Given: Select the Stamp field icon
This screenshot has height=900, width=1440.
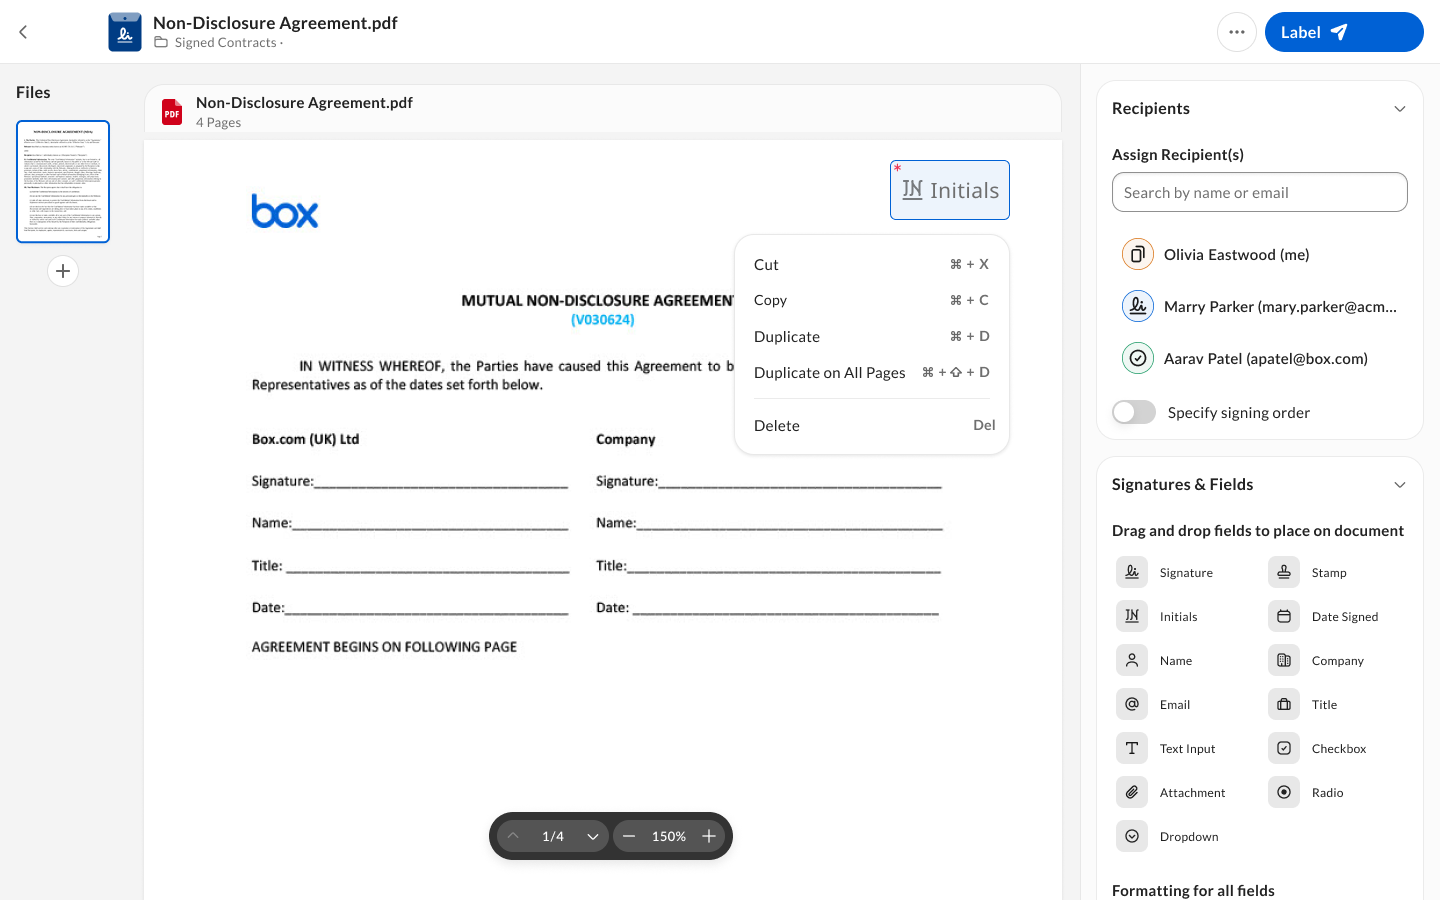Looking at the screenshot, I should [1284, 572].
